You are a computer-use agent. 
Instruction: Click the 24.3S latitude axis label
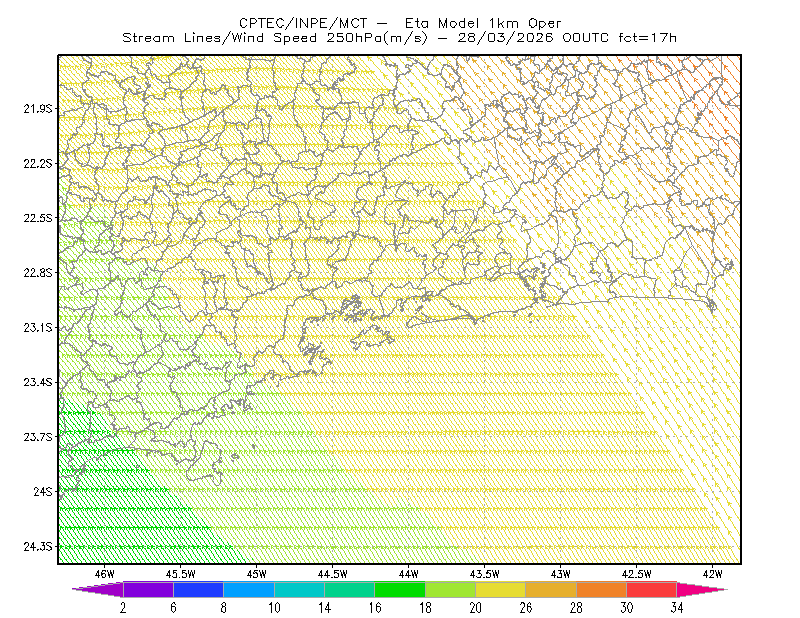pyautogui.click(x=38, y=547)
